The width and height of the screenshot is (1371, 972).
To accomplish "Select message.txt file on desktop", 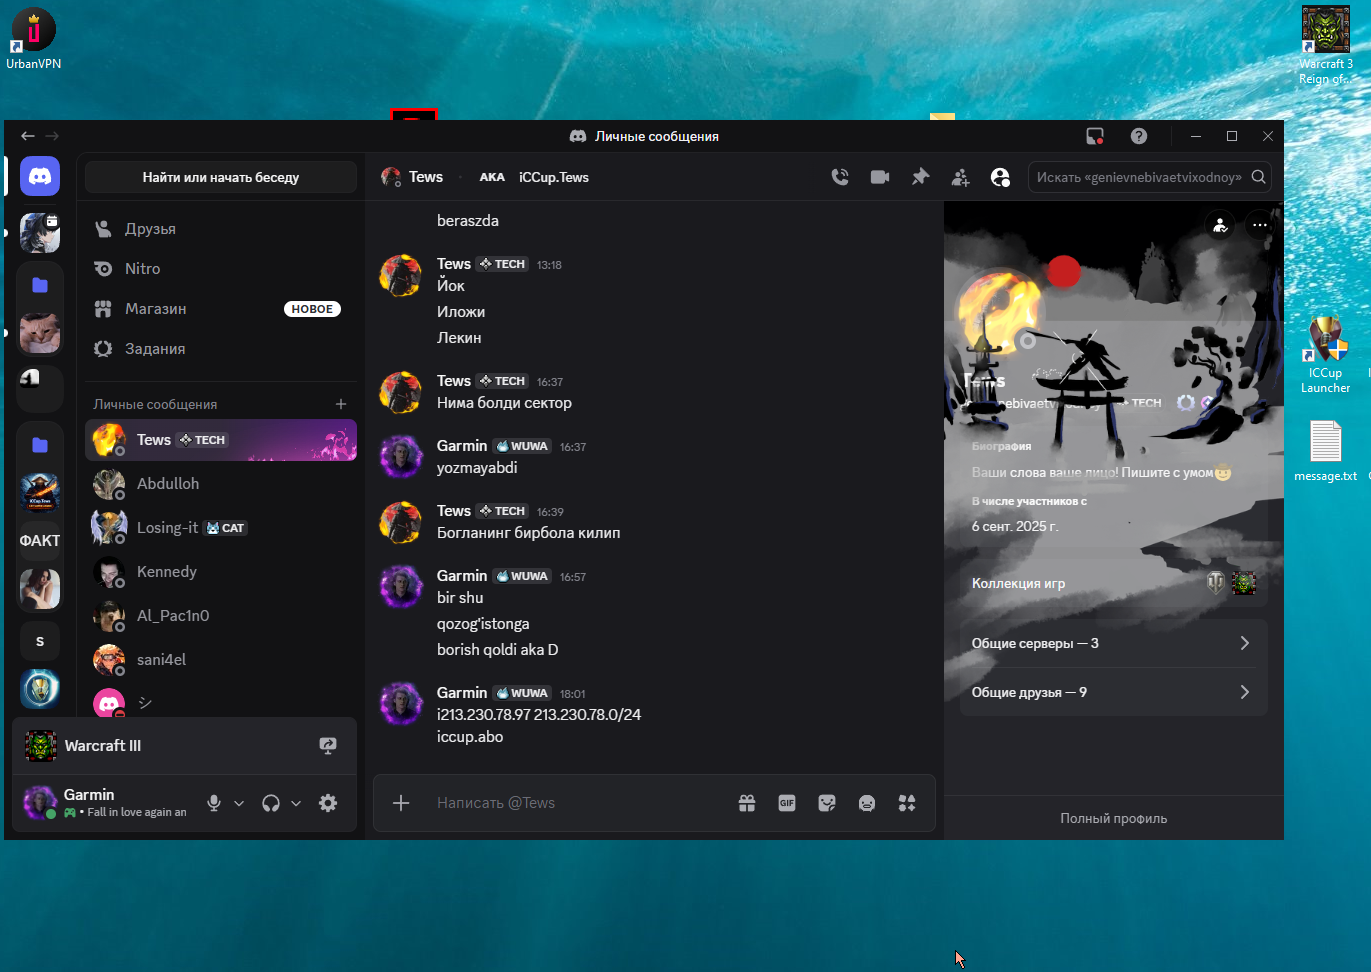I will pos(1326,451).
